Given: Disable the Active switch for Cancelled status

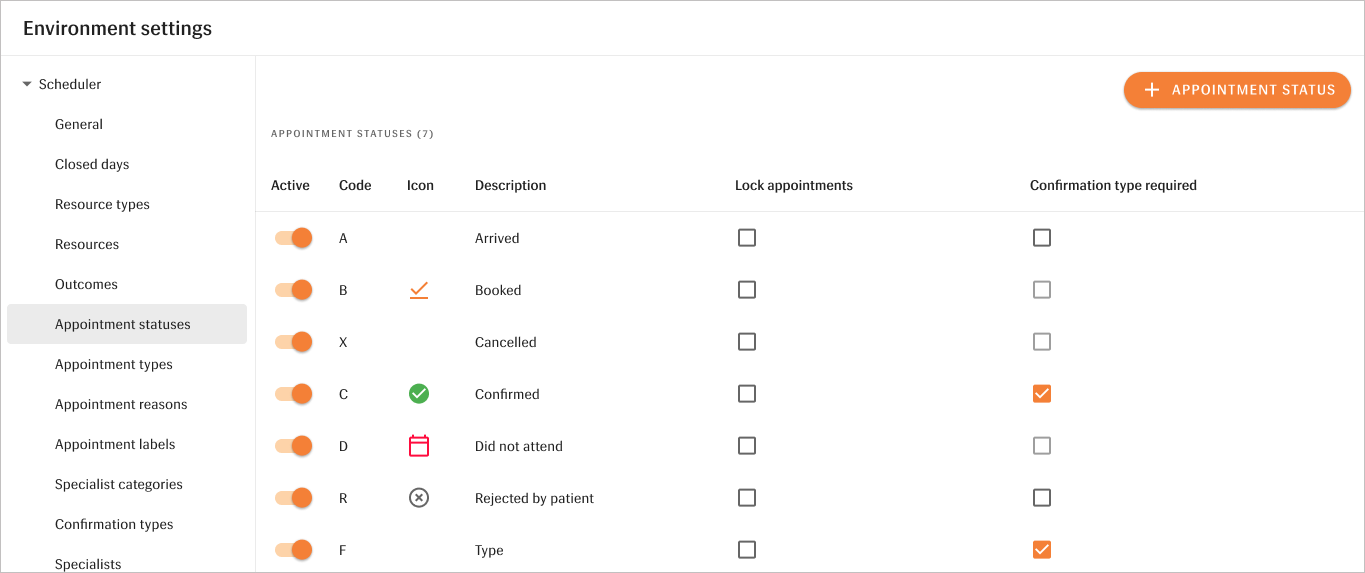Looking at the screenshot, I should click(x=294, y=342).
